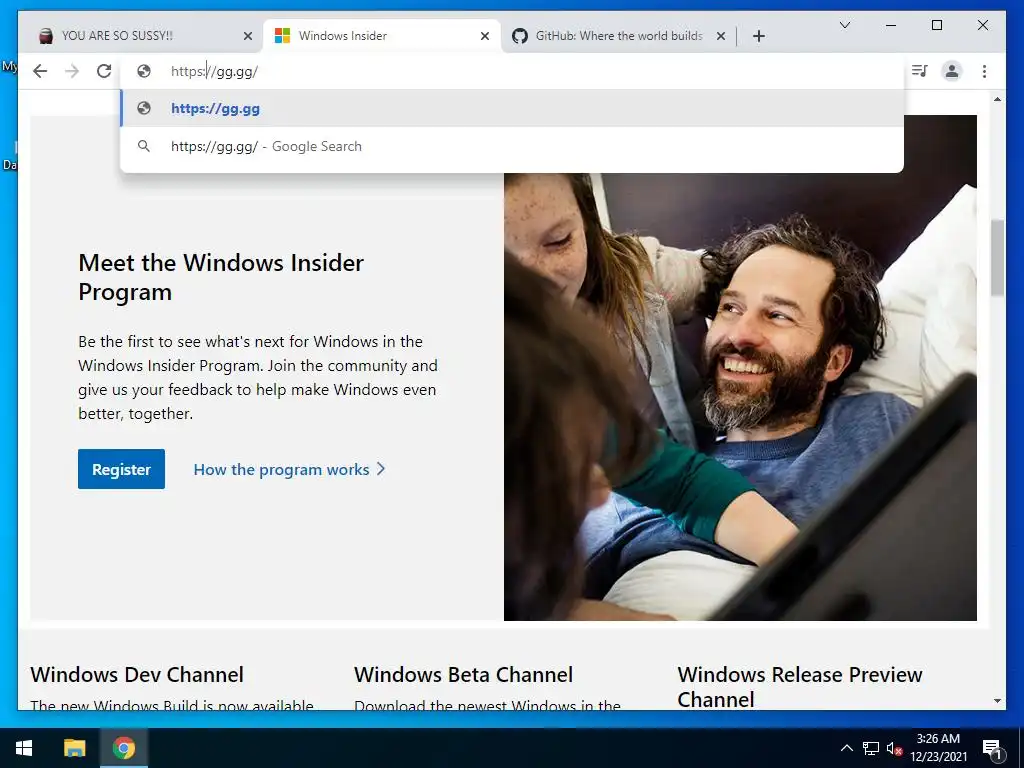Click the muted volume tray icon
This screenshot has height=768, width=1024.
[895, 749]
